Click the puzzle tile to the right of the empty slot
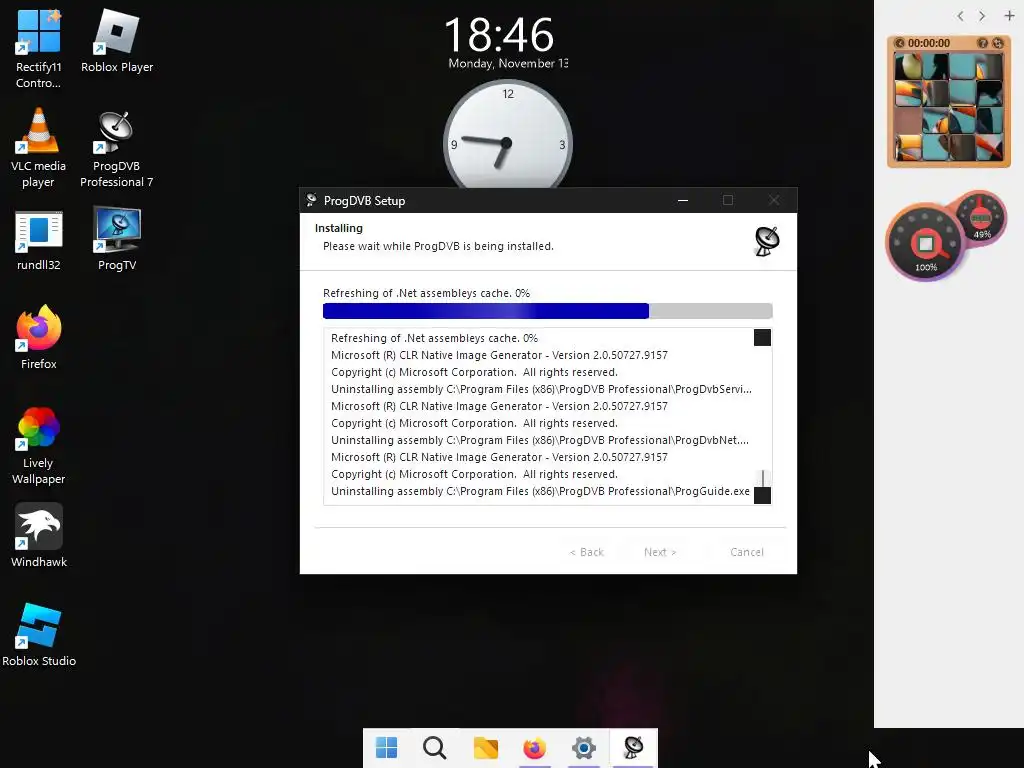The height and width of the screenshot is (768, 1024). tap(935, 120)
